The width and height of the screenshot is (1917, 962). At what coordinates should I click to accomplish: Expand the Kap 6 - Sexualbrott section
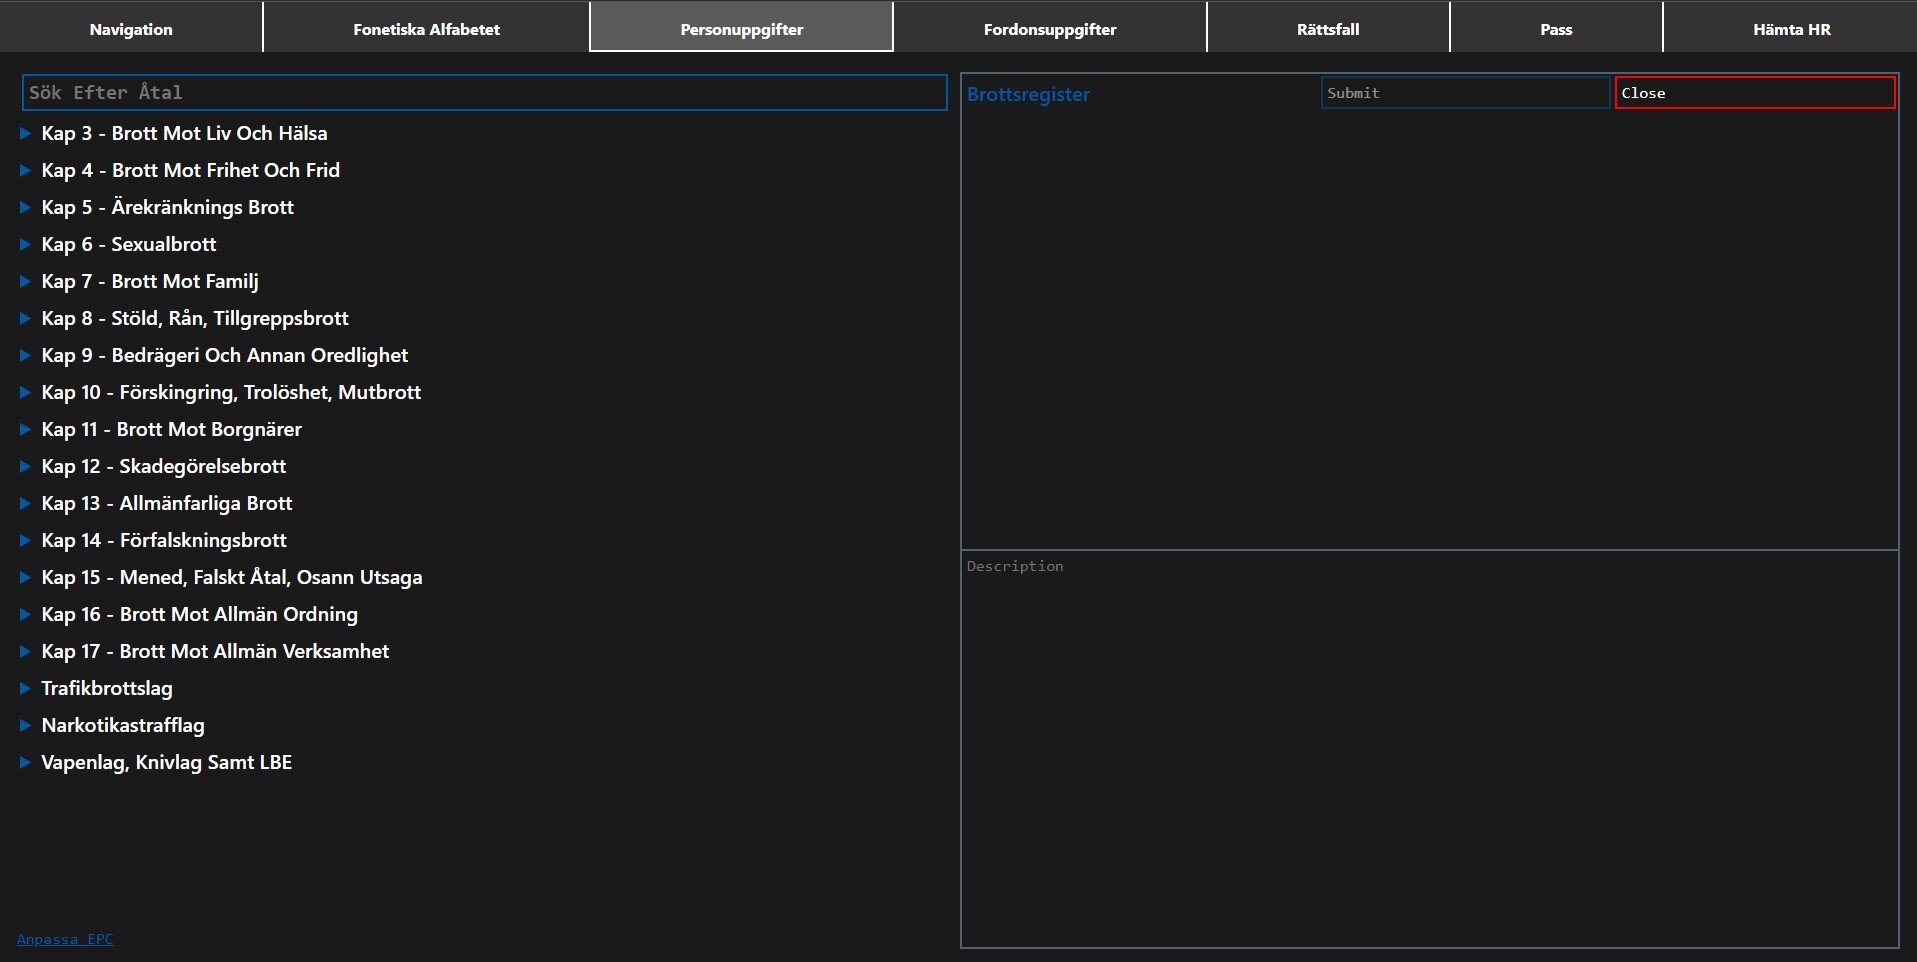tap(128, 244)
